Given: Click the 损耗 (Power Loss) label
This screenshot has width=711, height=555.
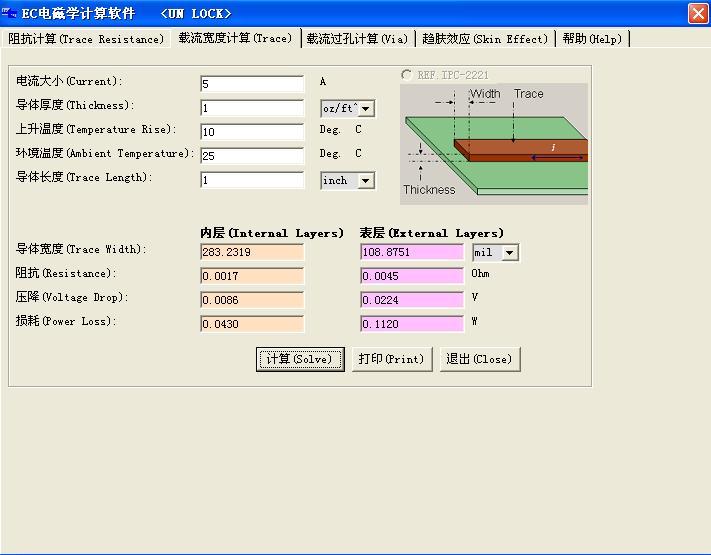Looking at the screenshot, I should (x=66, y=321).
